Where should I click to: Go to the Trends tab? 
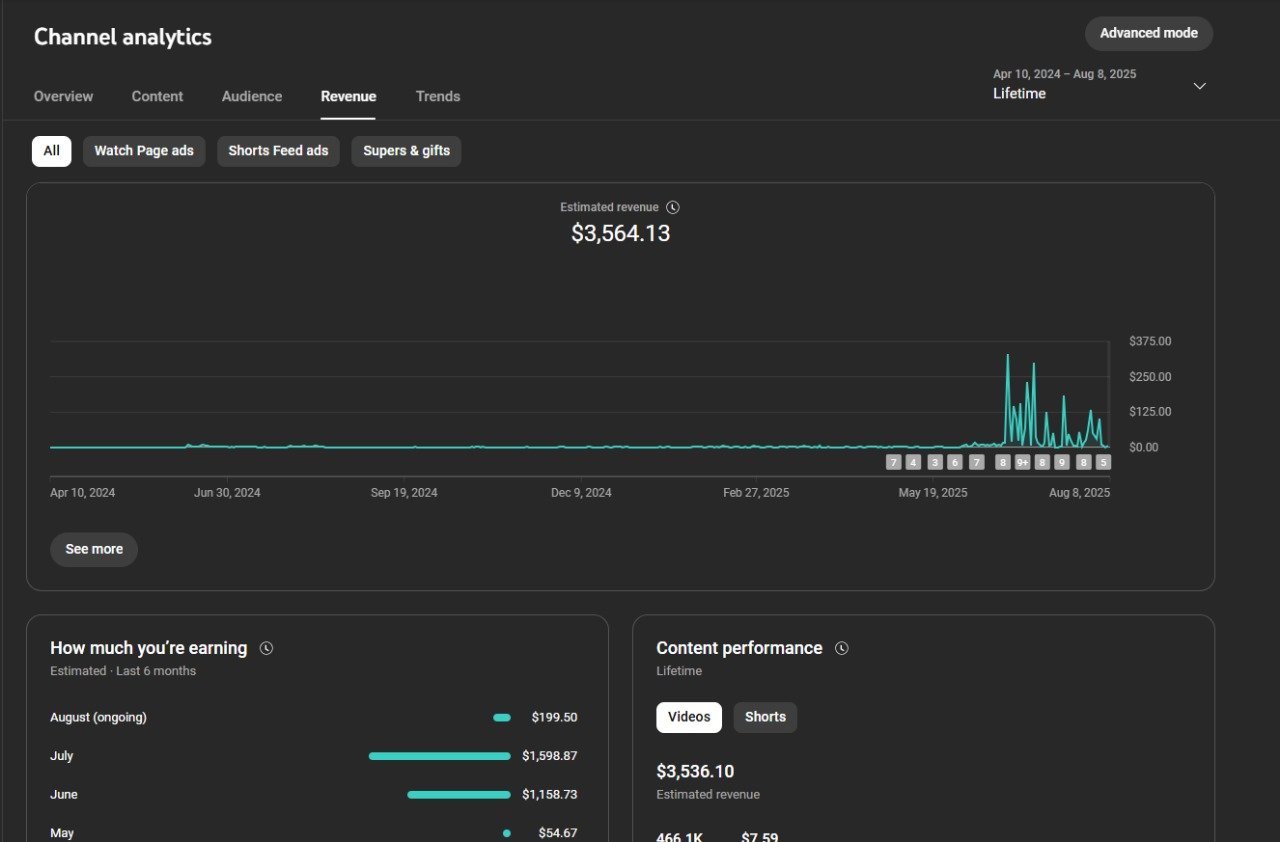point(438,96)
